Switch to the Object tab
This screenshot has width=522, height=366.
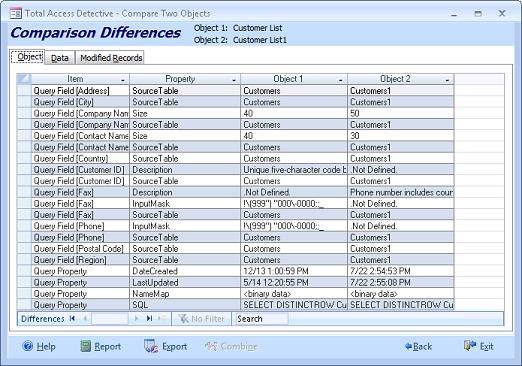pyautogui.click(x=28, y=57)
